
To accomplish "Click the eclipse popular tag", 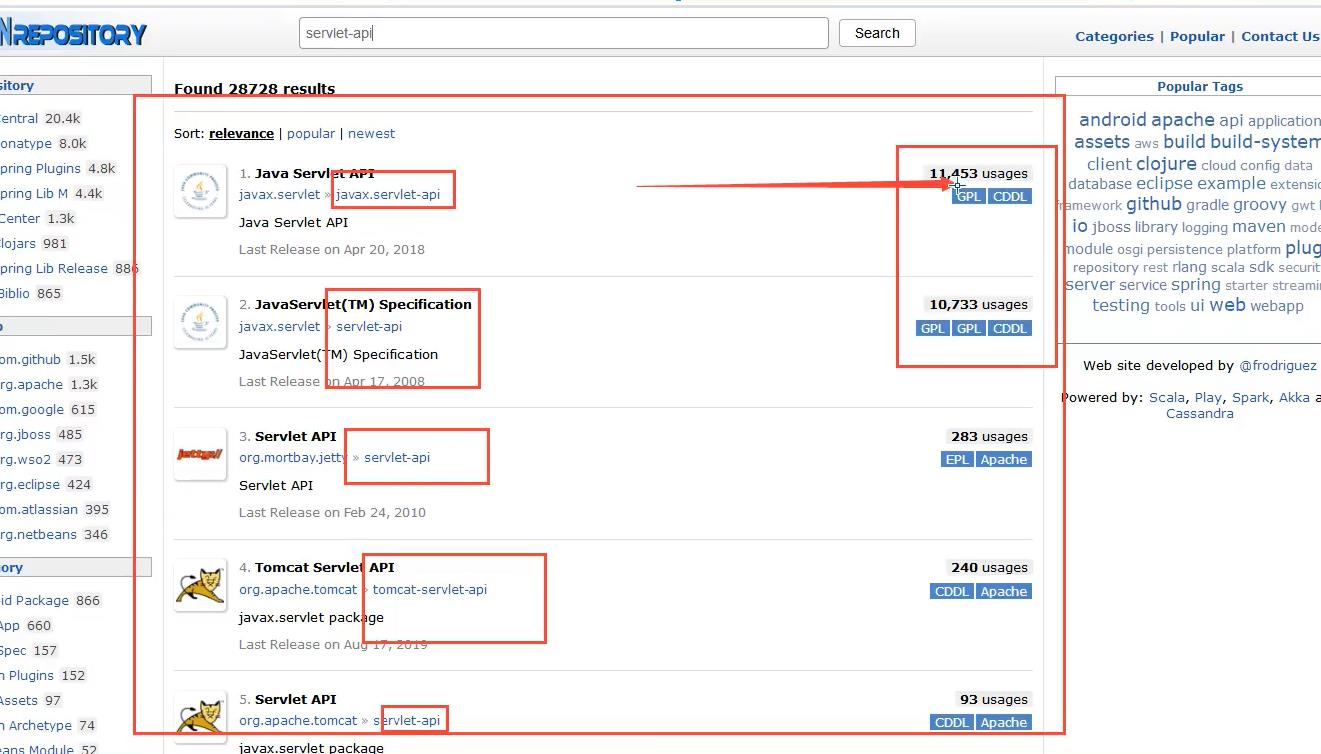I will point(1164,183).
